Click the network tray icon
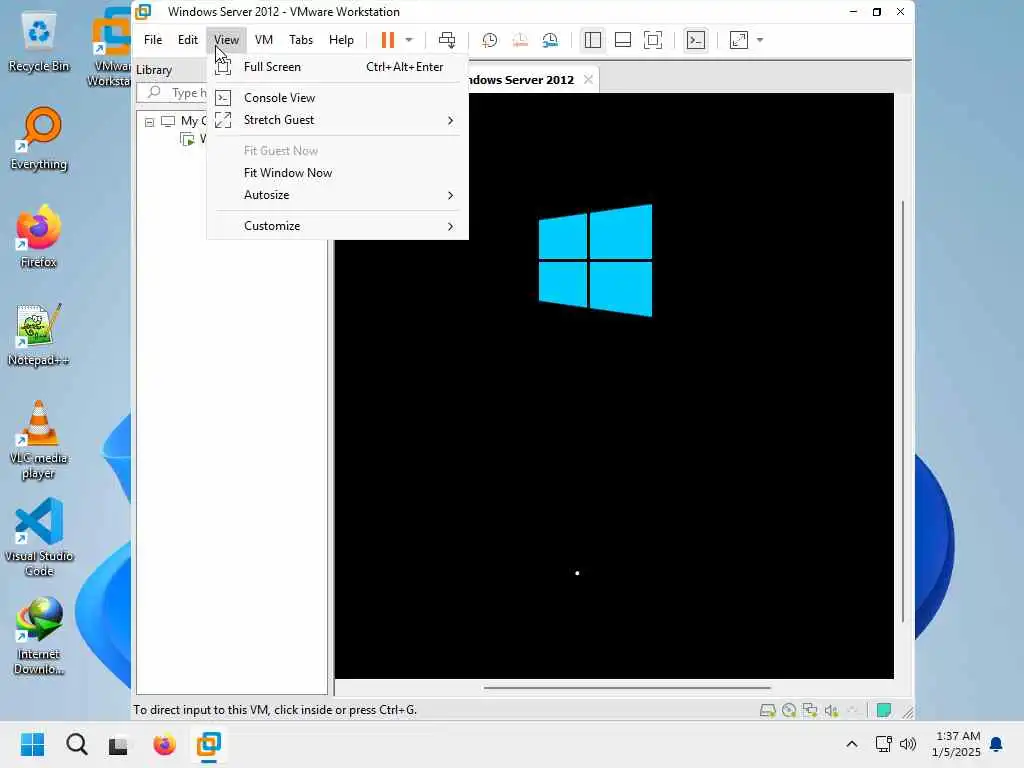This screenshot has height=768, width=1024. pos(884,744)
